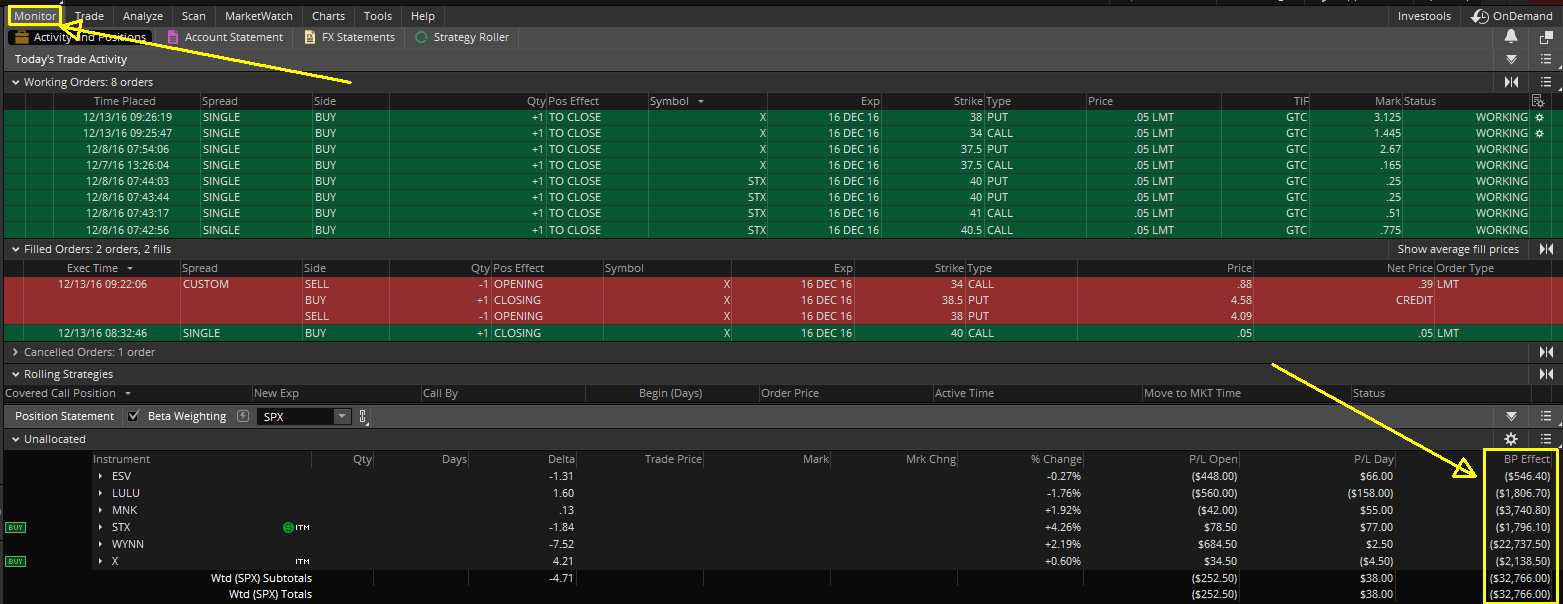
Task: Collapse the Filled Orders section
Action: 16,249
